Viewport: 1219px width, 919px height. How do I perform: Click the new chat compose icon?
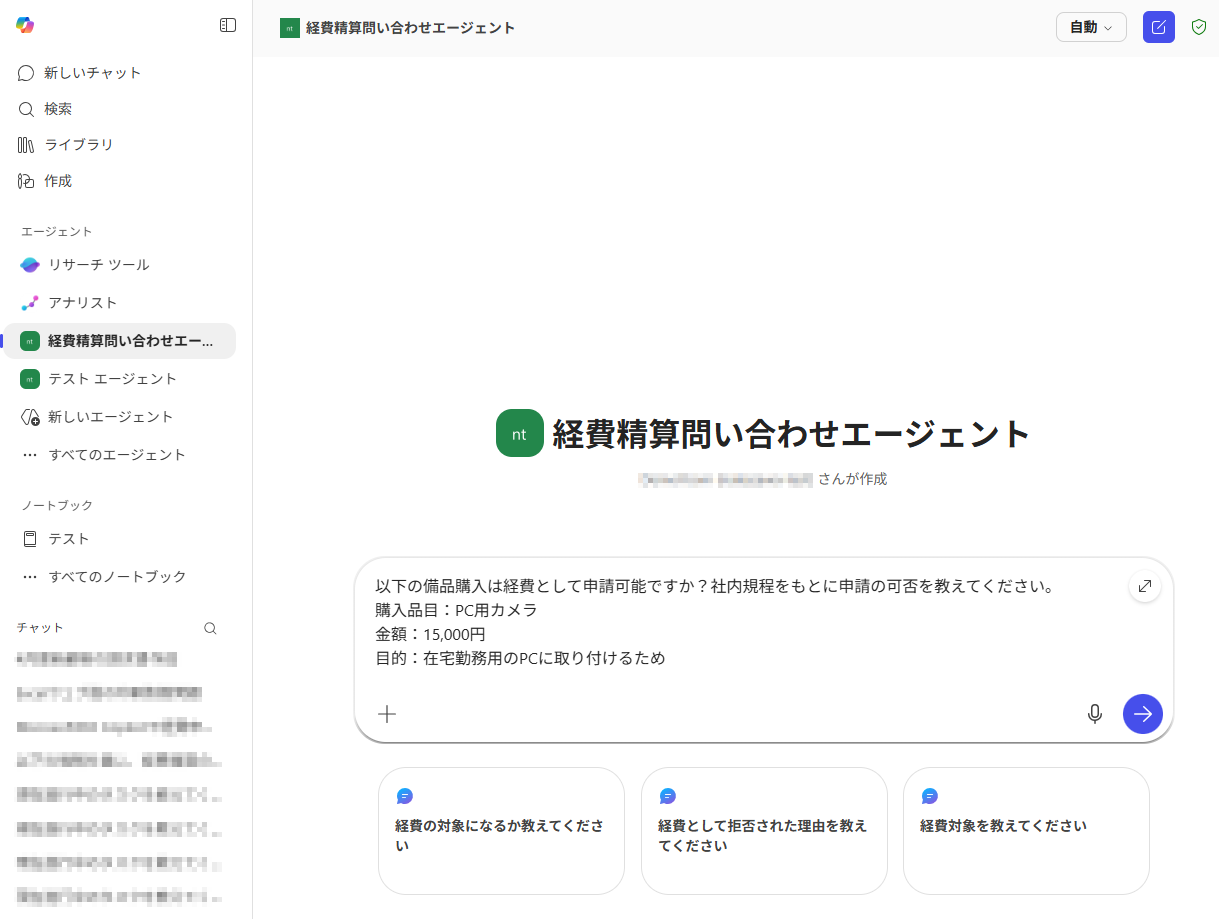click(x=1159, y=27)
